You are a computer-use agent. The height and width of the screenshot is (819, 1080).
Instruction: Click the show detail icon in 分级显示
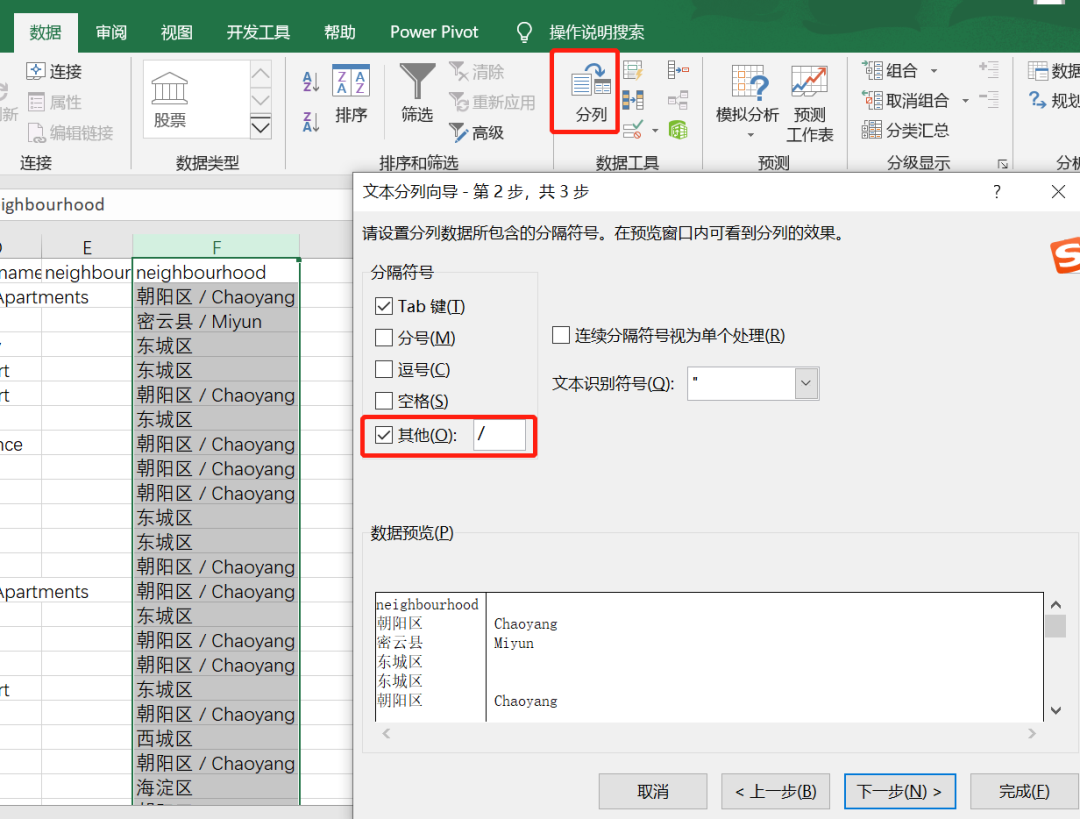pos(989,70)
